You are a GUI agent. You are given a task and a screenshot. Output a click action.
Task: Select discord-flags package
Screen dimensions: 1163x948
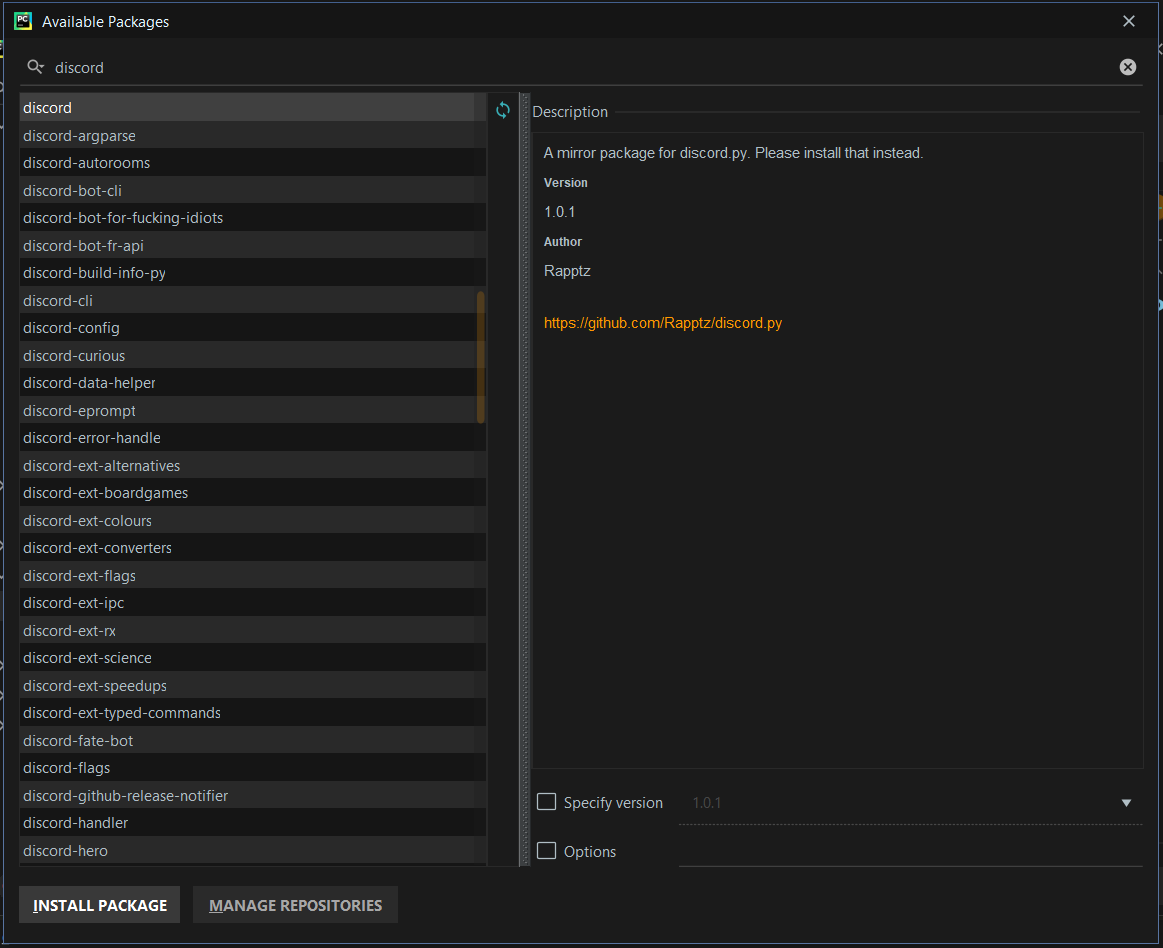pos(252,768)
